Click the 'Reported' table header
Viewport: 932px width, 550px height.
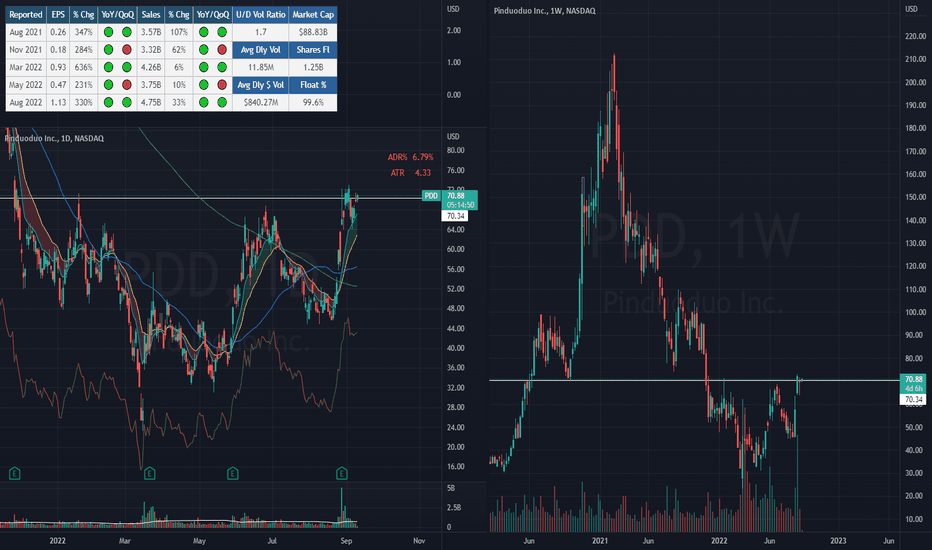(x=26, y=15)
